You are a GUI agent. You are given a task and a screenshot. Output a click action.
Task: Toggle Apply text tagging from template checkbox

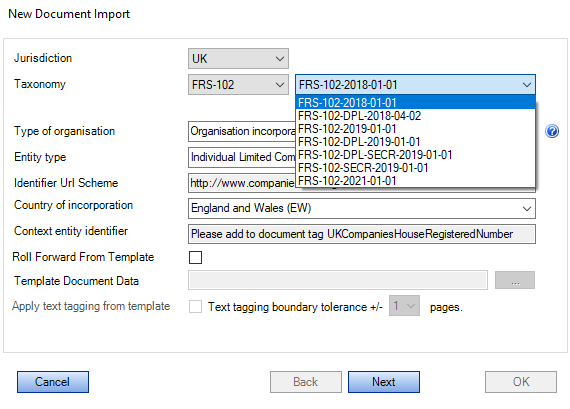click(x=196, y=306)
